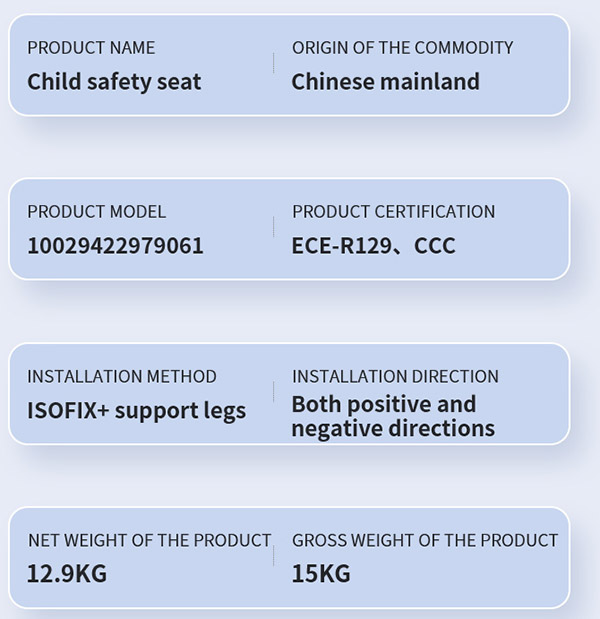Click the INSTALLATION METHOD label

click(x=122, y=377)
